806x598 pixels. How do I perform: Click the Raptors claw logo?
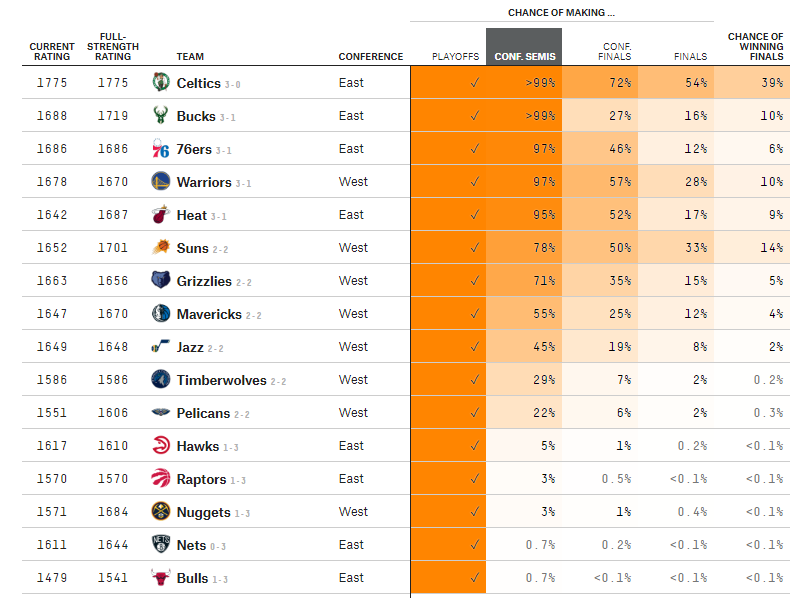[161, 478]
